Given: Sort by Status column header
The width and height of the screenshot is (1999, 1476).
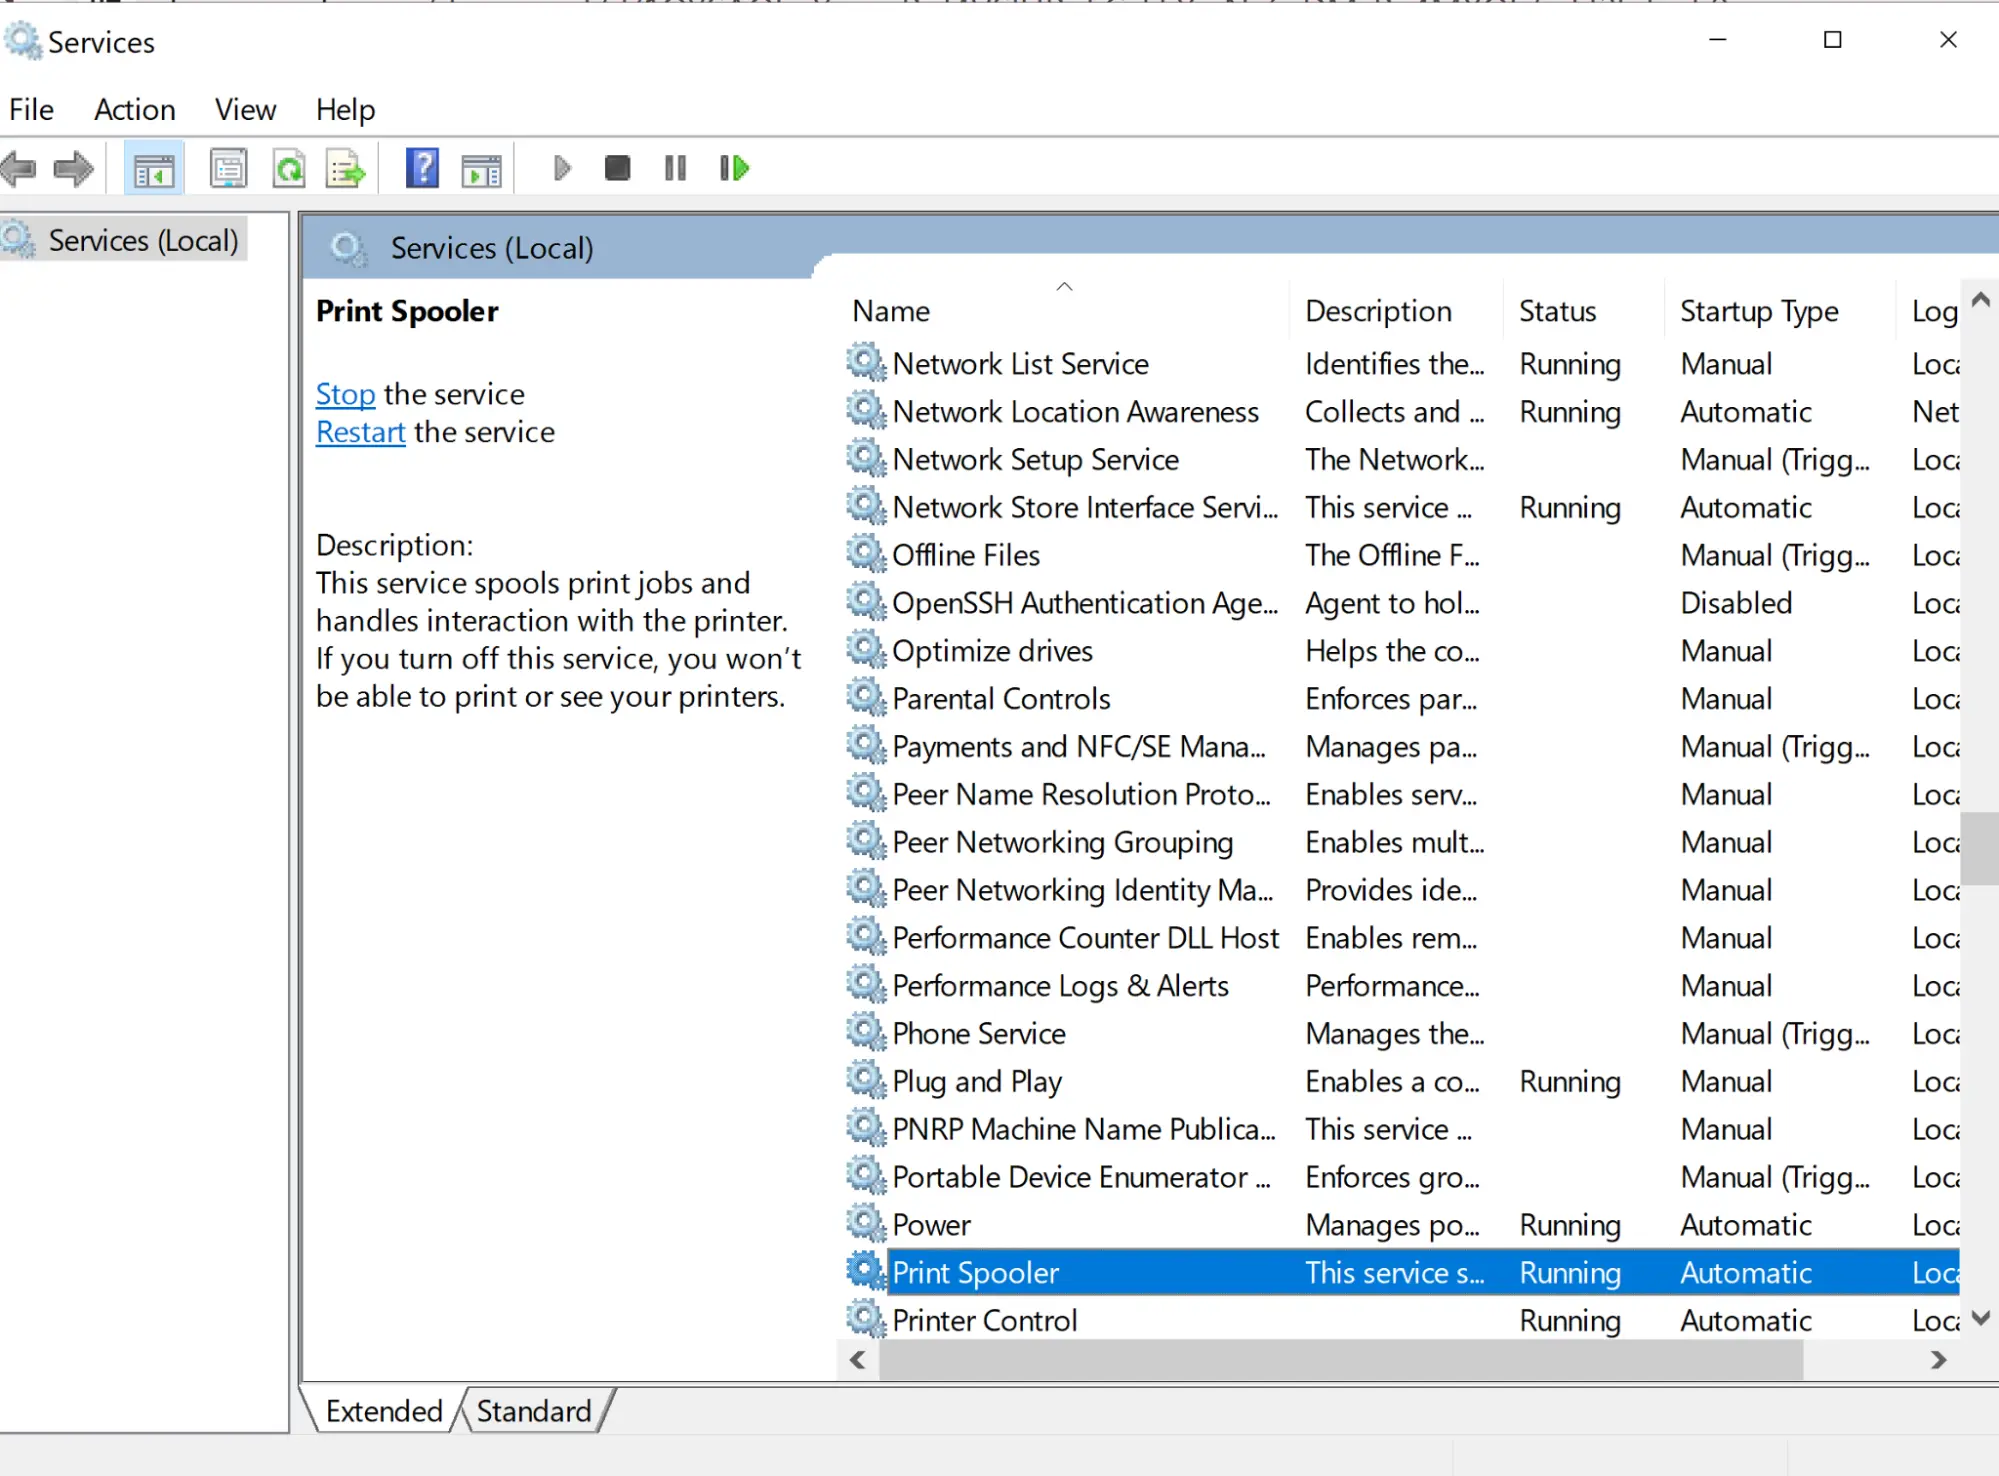Looking at the screenshot, I should tap(1583, 311).
